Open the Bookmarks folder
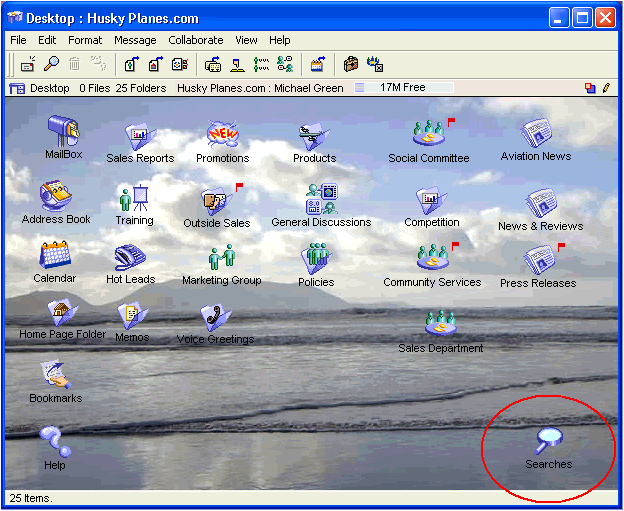 [x=55, y=377]
